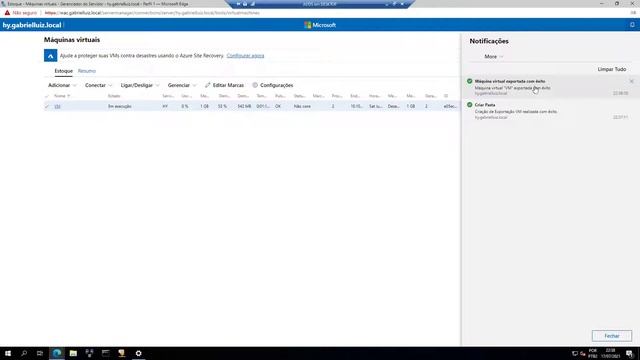Switch to the Resumo tab
Screen dimensions: 640x360
[87, 71]
